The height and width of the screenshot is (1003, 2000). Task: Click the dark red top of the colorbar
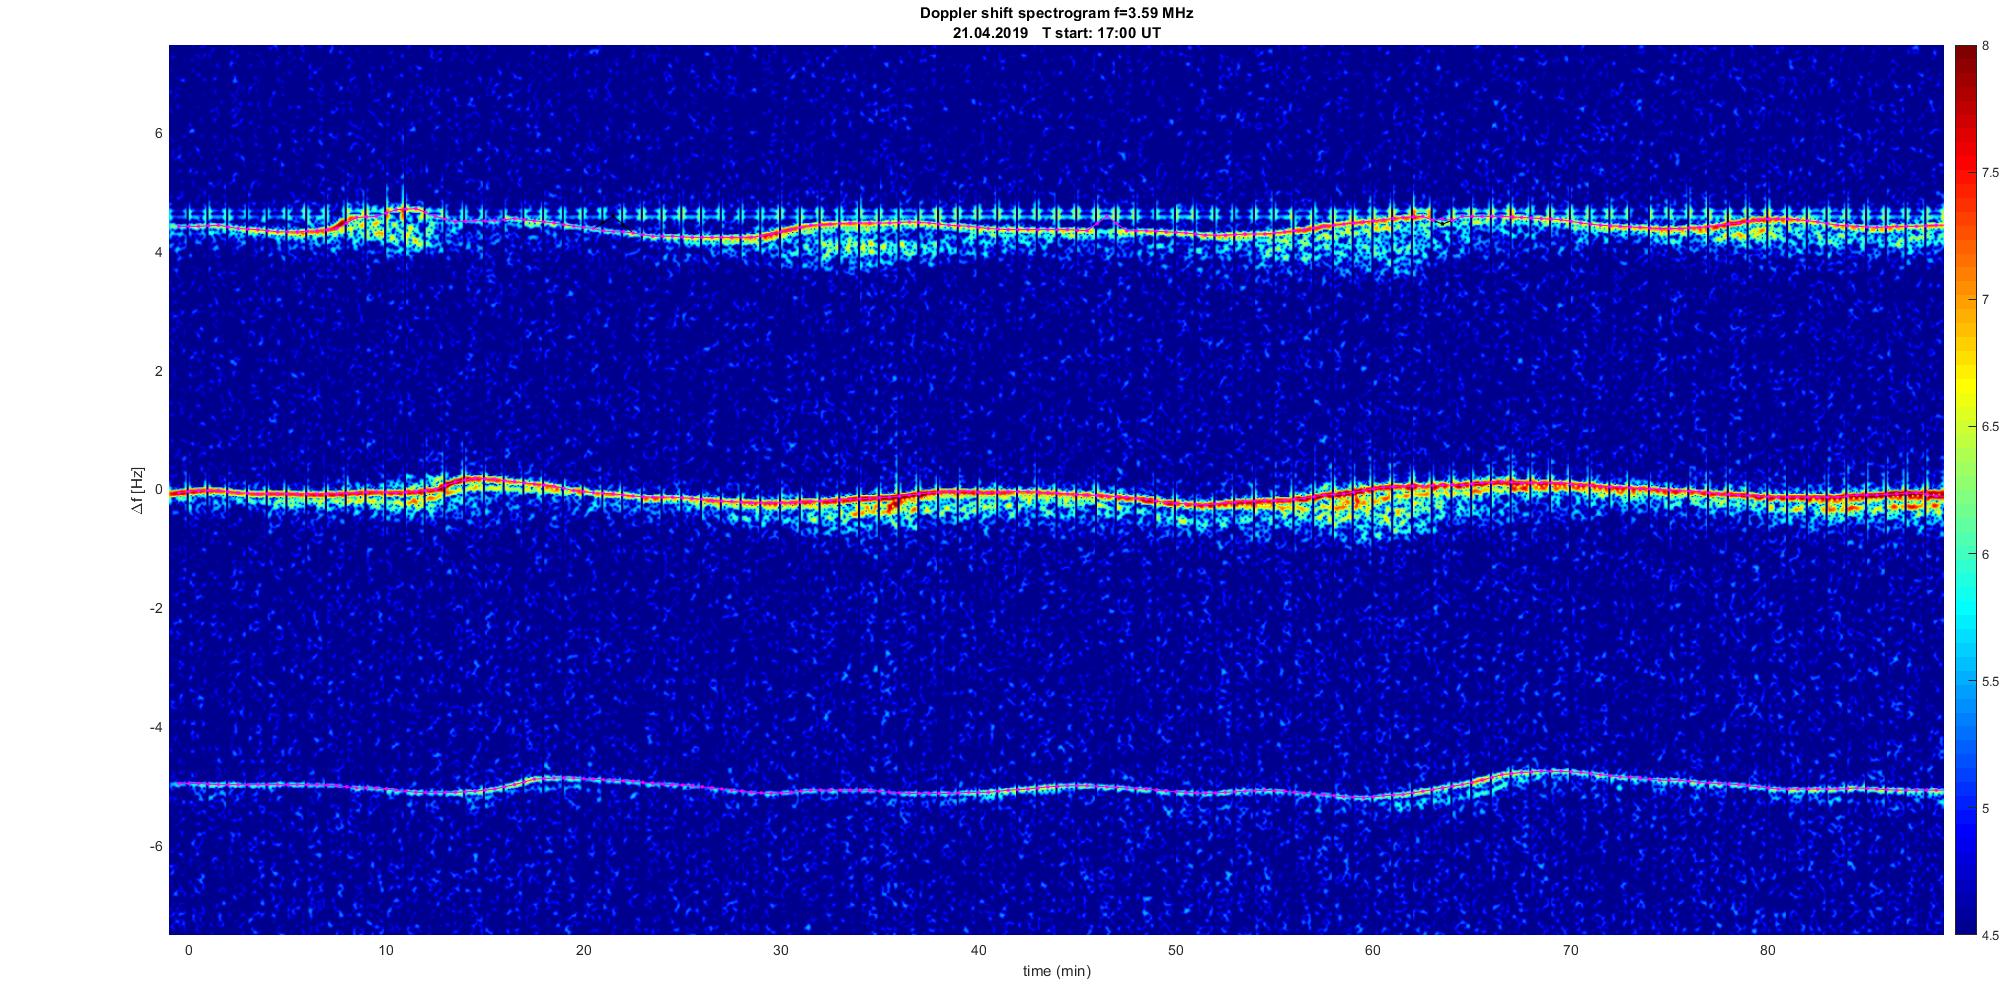(1965, 53)
